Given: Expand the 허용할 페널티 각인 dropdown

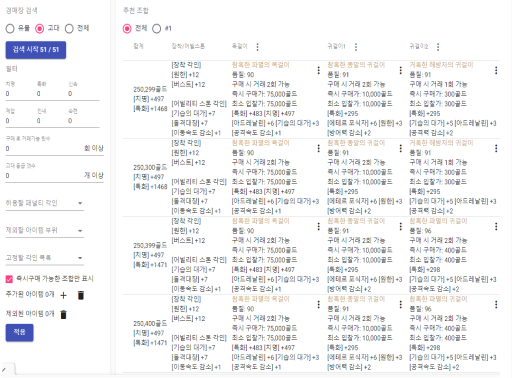Looking at the screenshot, I should click(x=45, y=203).
